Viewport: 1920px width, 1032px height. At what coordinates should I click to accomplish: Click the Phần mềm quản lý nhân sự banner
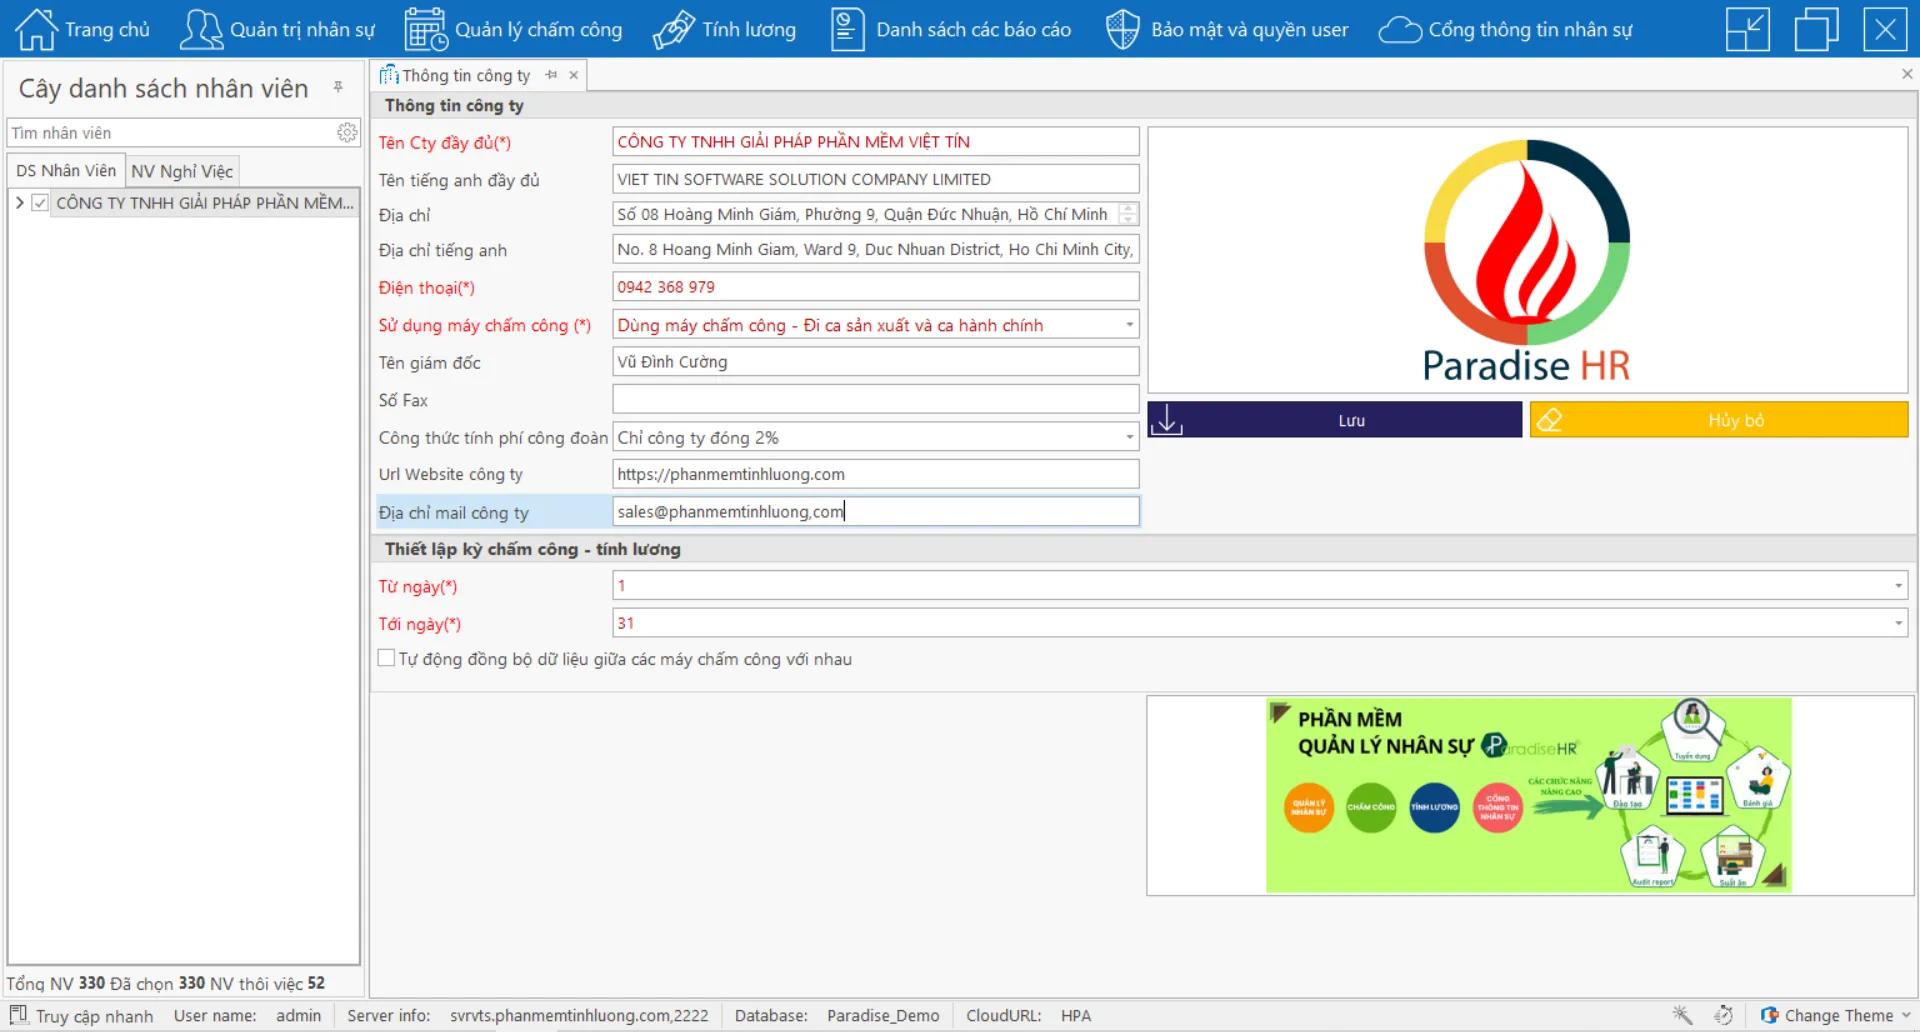(1528, 795)
